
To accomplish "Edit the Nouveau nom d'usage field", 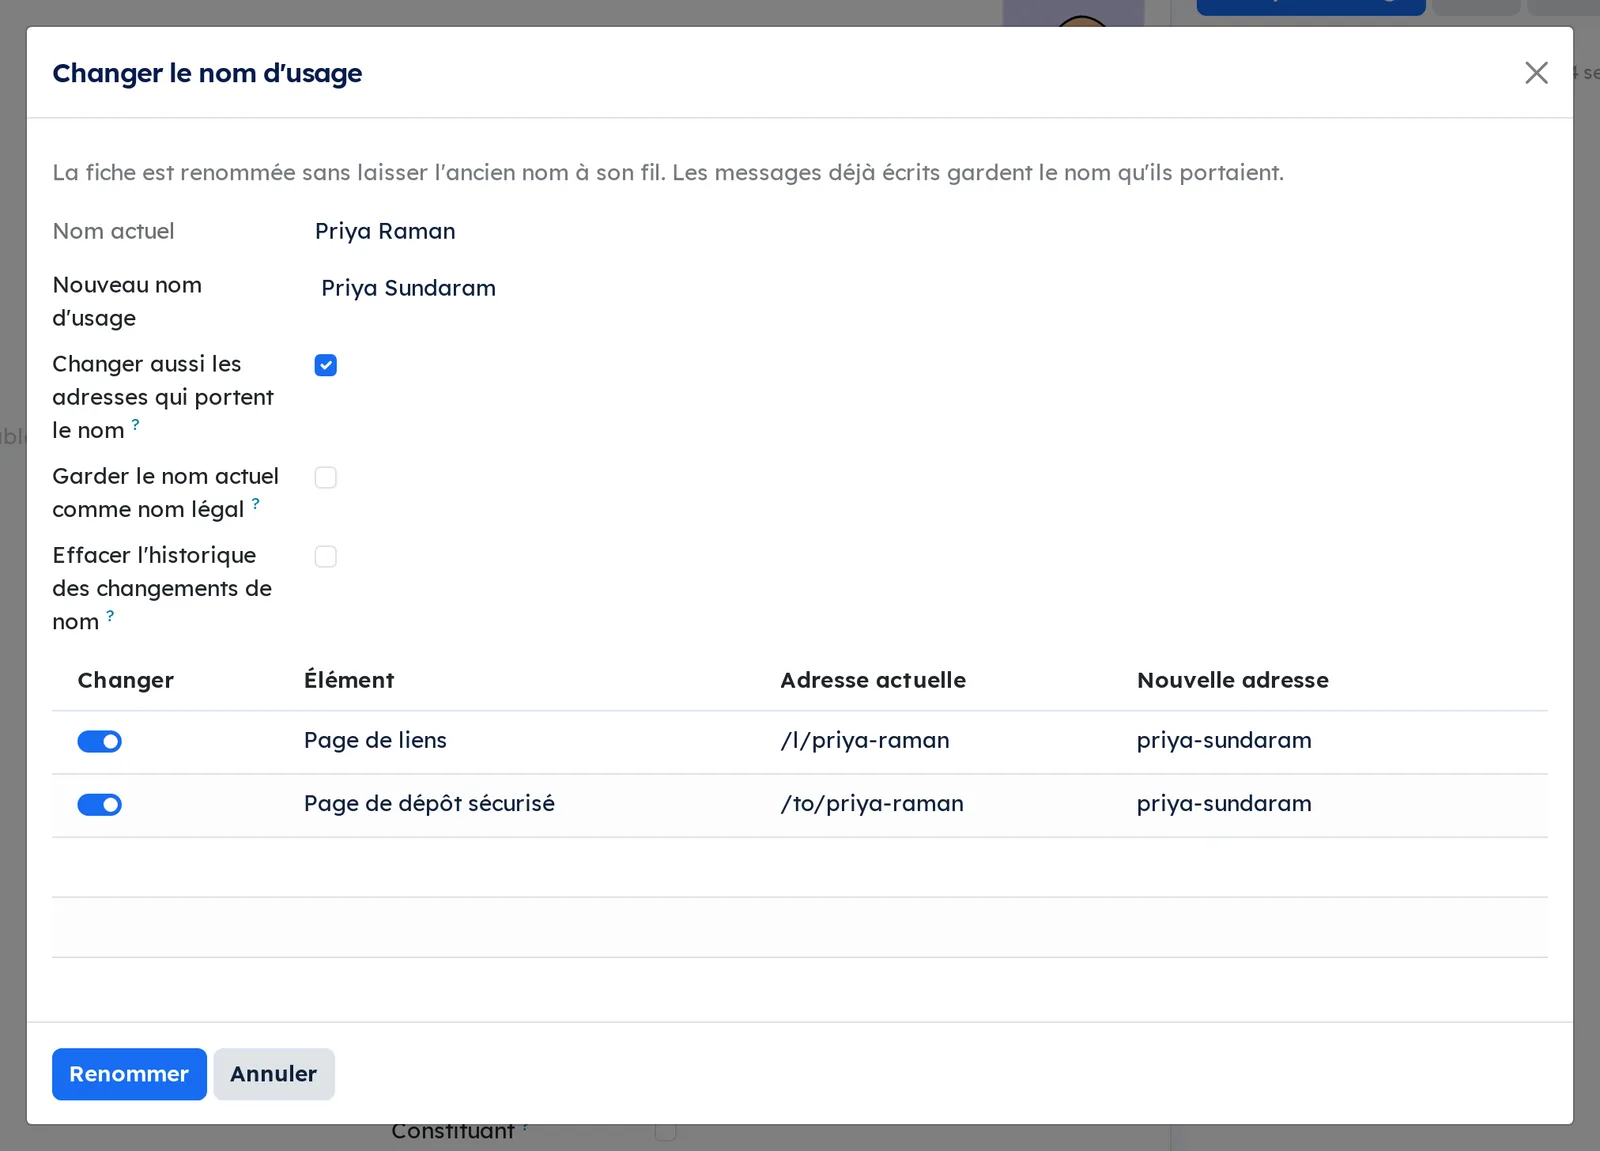I will pos(930,288).
